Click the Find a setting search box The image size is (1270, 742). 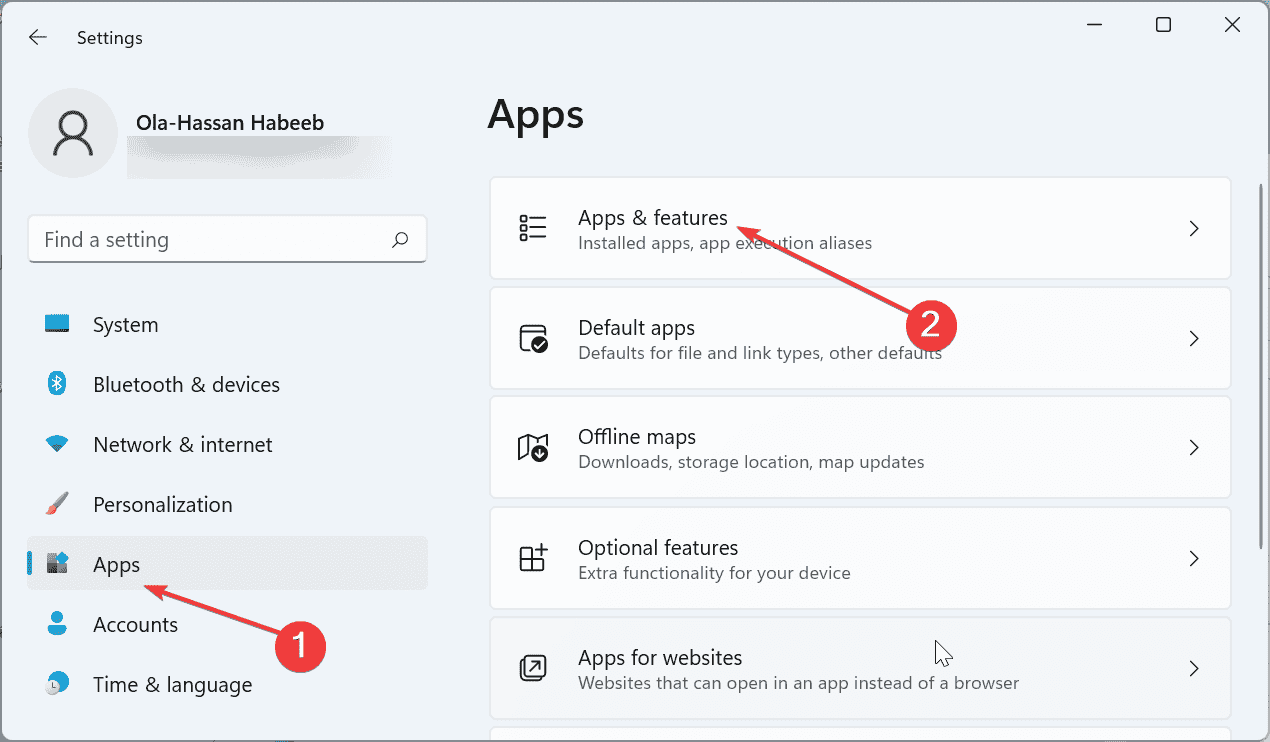[x=200, y=239]
